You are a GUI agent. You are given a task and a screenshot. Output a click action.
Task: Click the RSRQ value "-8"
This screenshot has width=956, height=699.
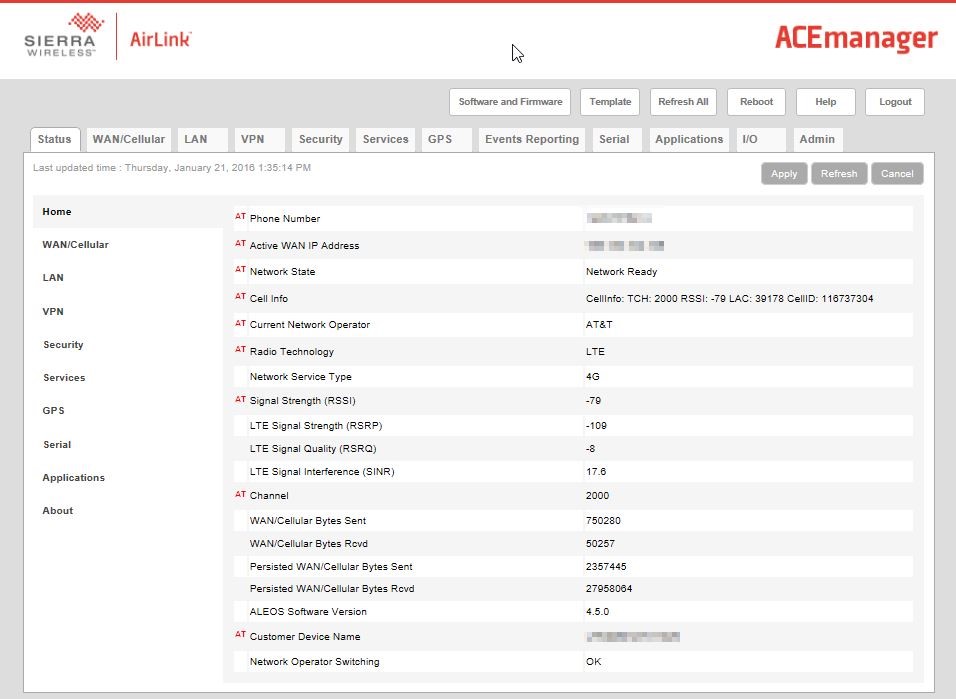[x=590, y=449]
